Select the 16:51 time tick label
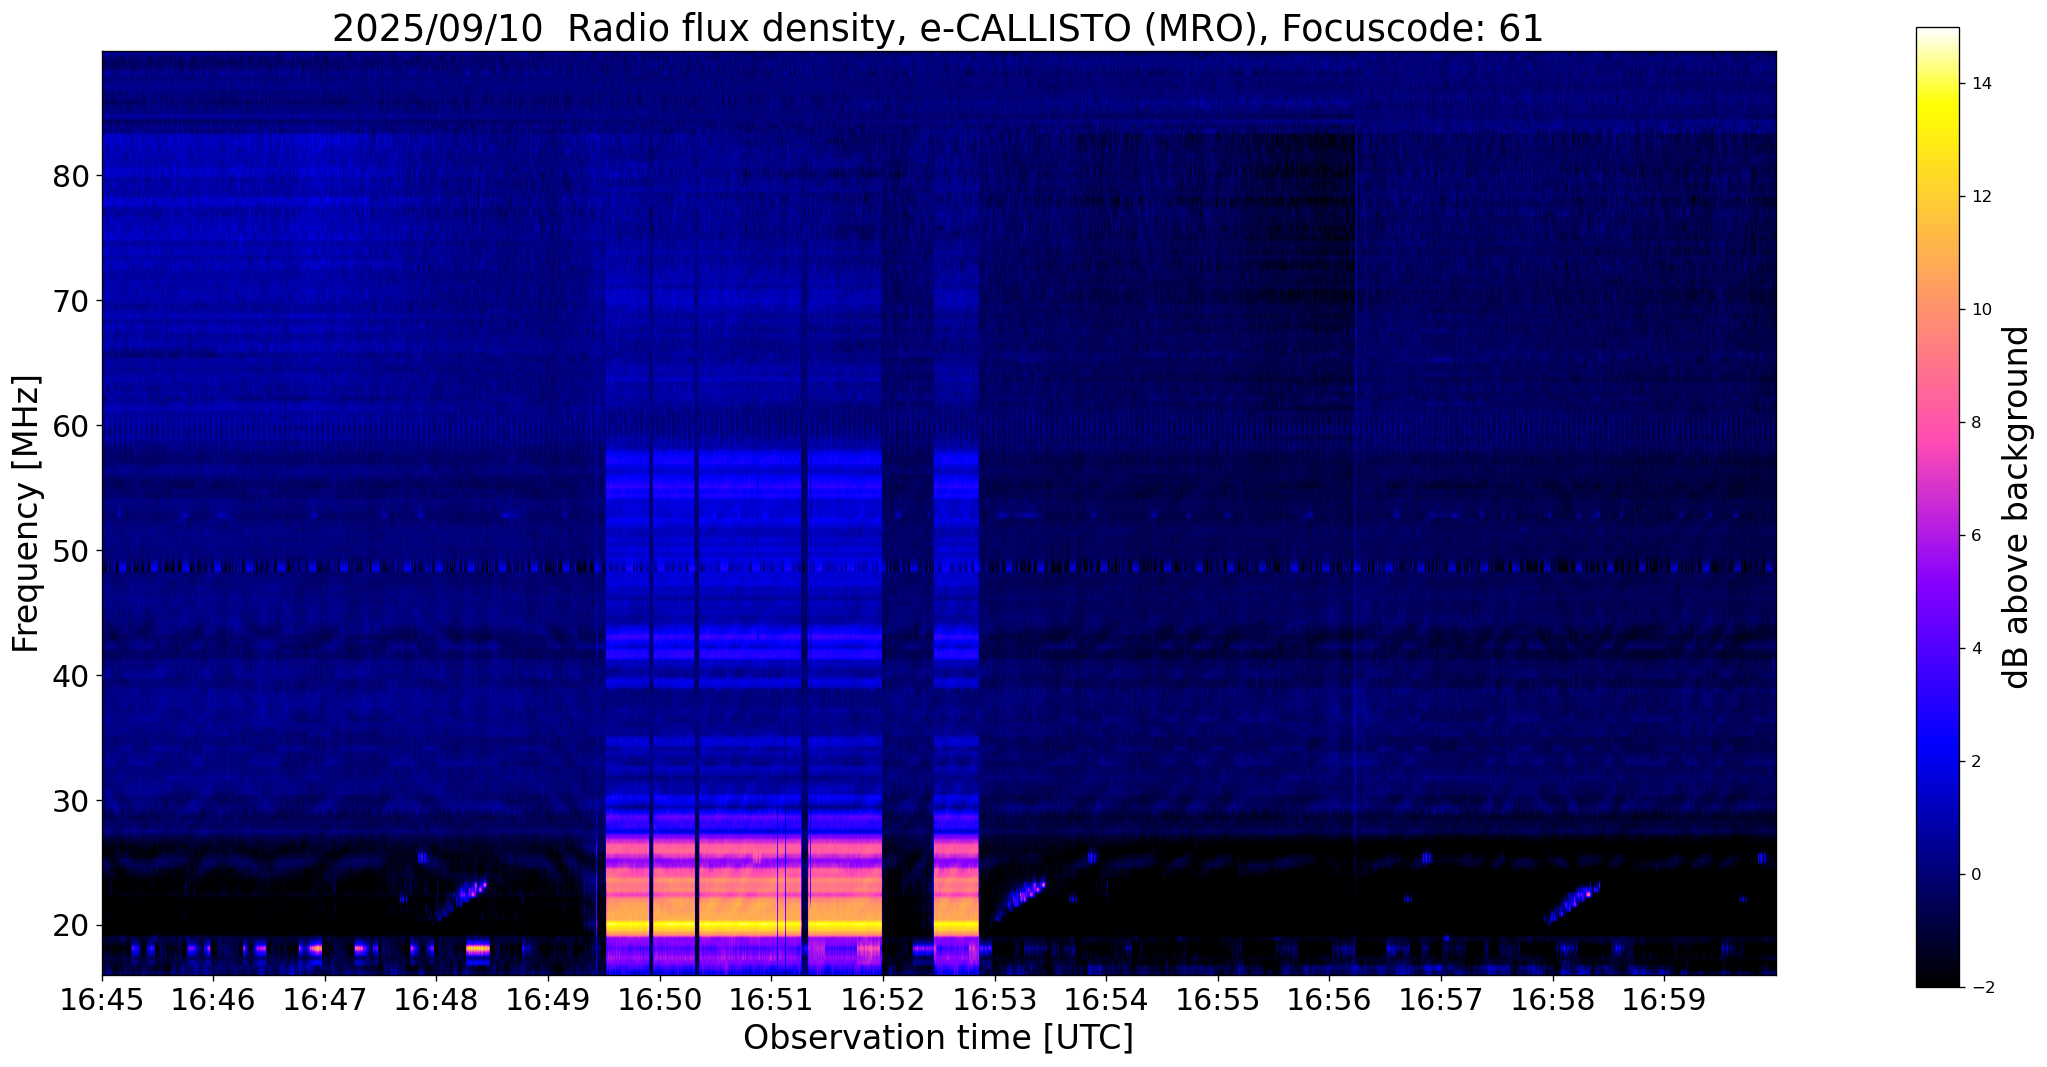Screen dimensions: 2047x1067 771,1000
